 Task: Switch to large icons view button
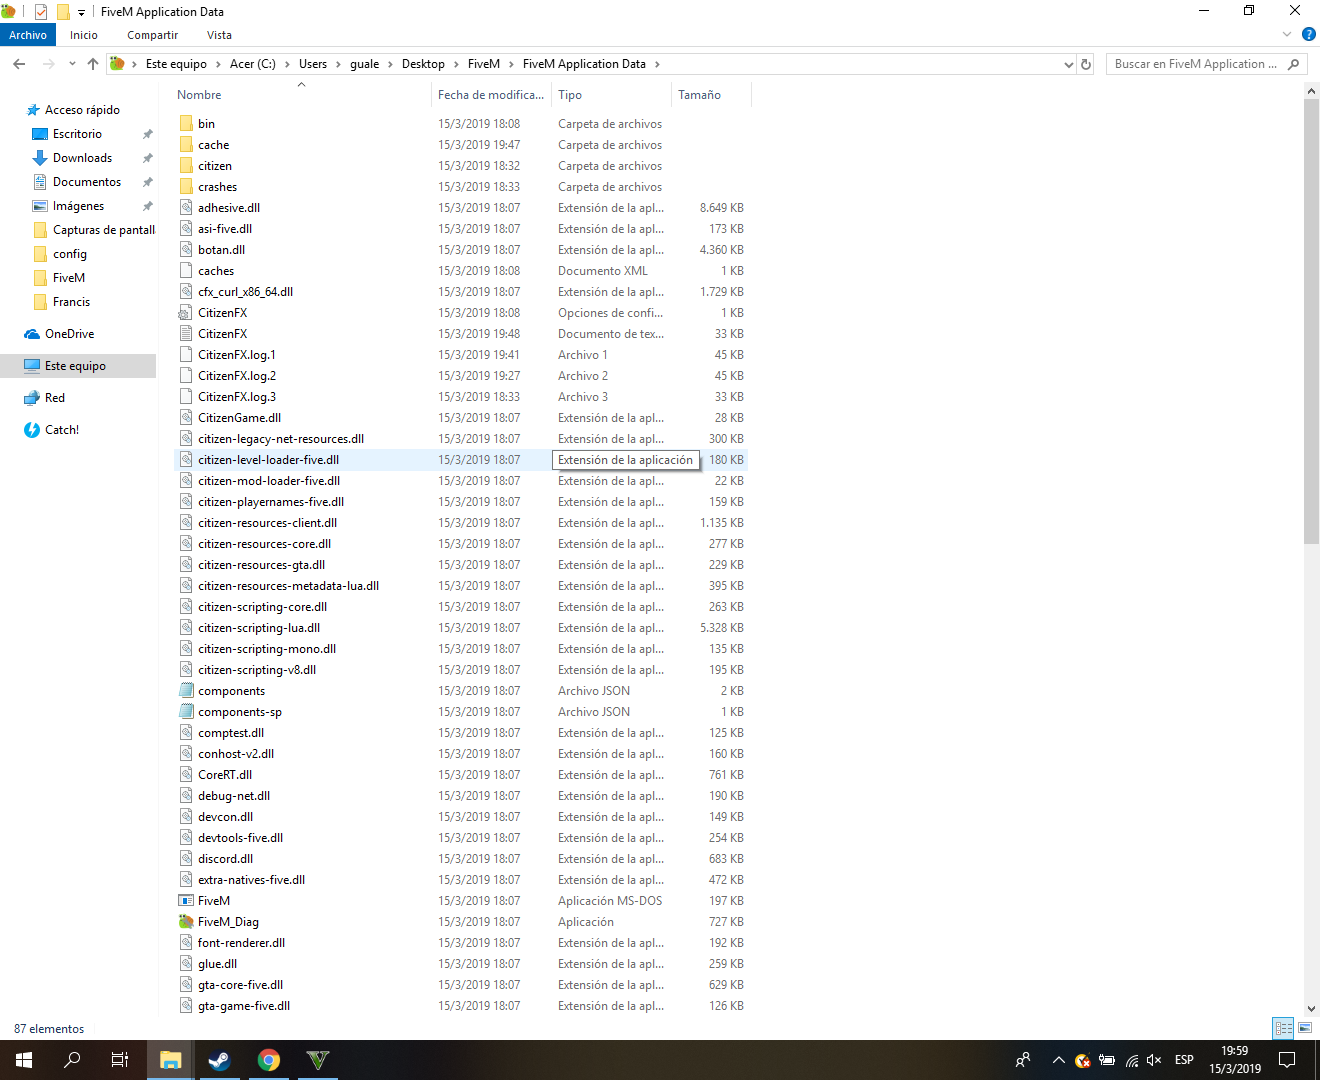click(x=1305, y=1028)
